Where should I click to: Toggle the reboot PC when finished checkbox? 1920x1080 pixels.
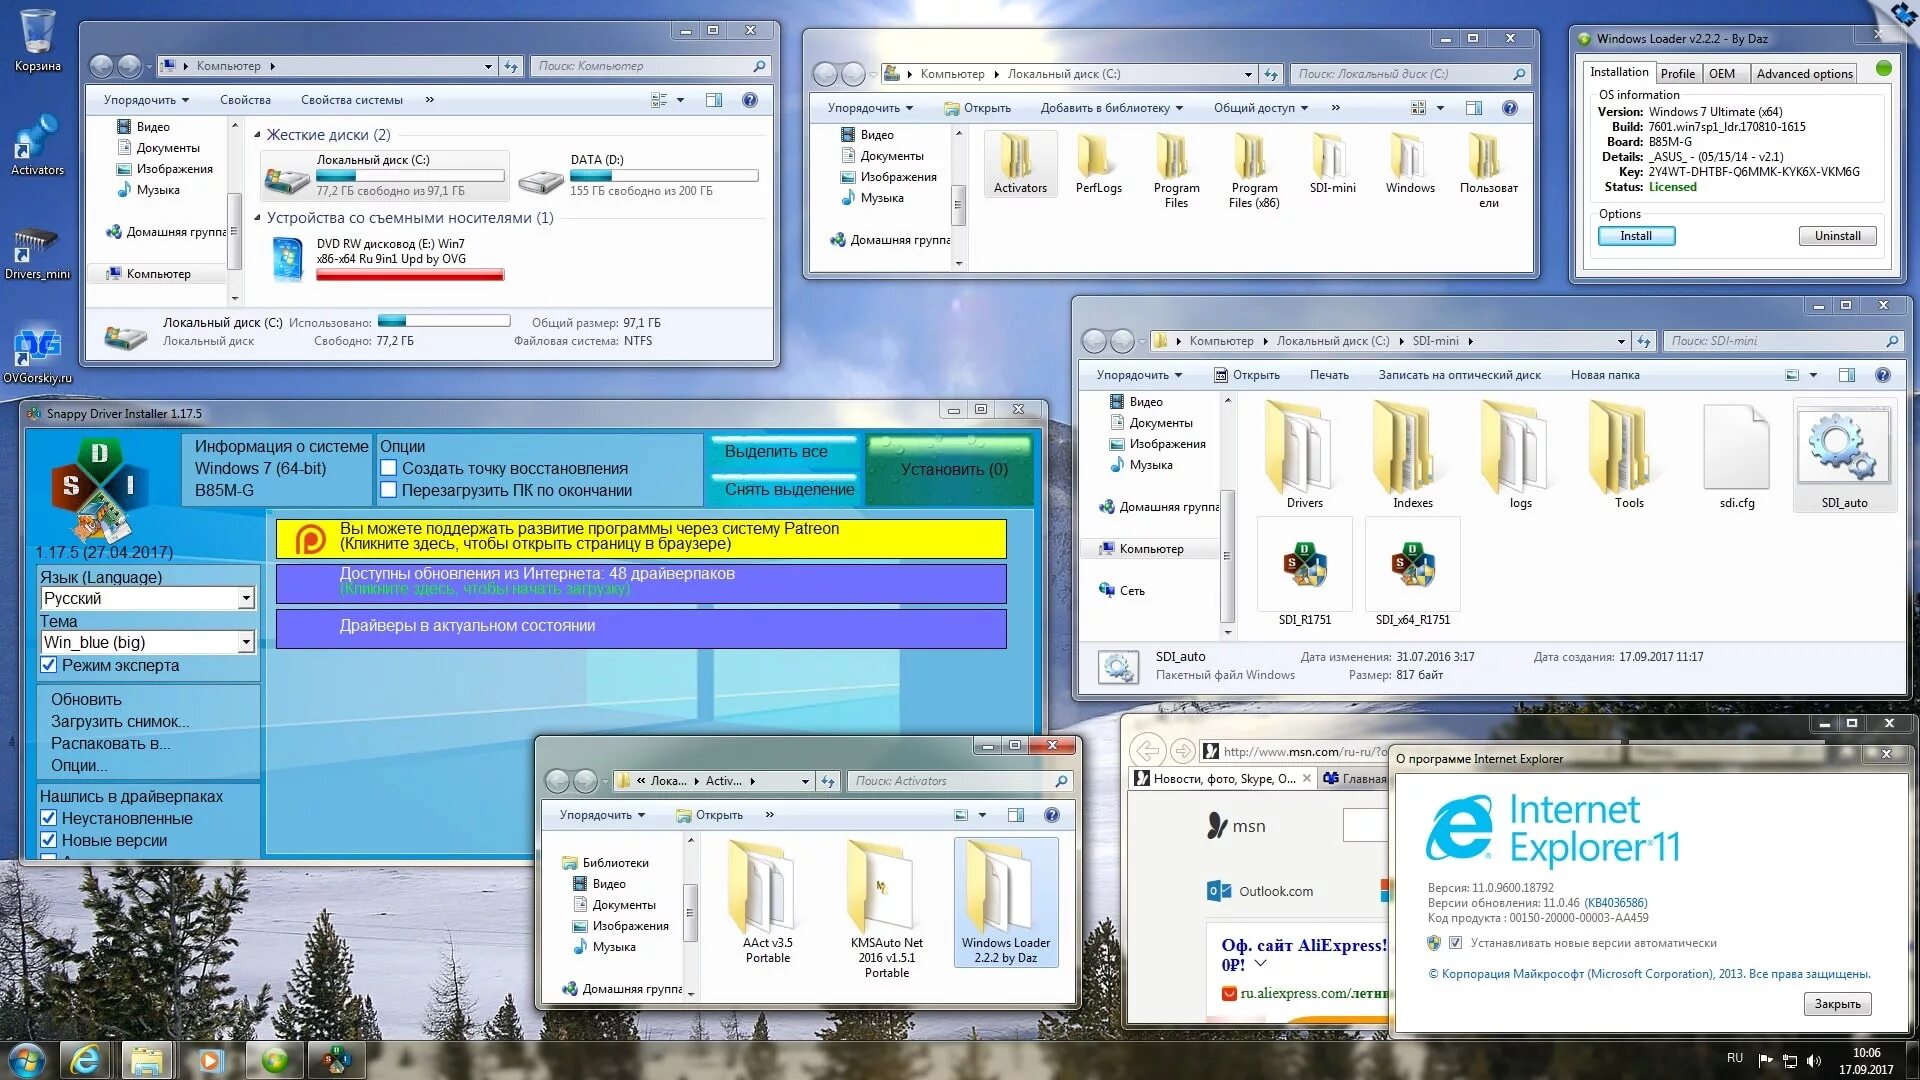[389, 491]
